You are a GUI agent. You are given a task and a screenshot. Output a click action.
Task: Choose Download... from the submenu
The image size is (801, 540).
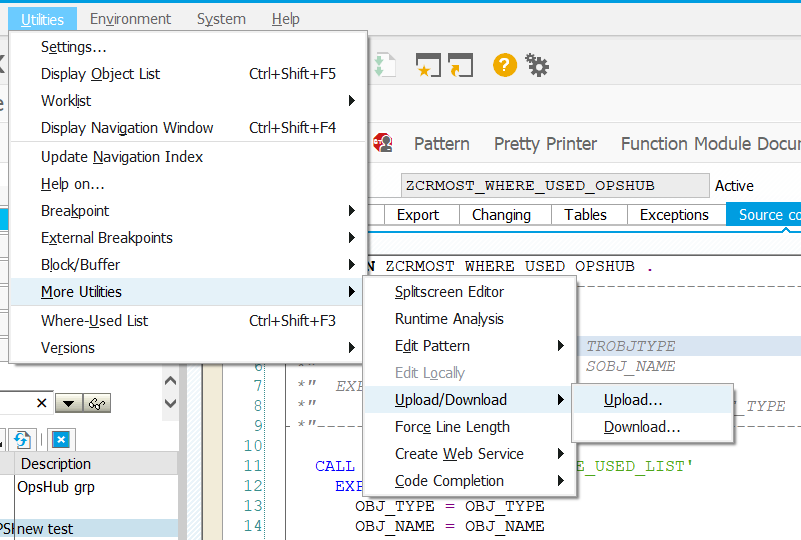pyautogui.click(x=641, y=427)
